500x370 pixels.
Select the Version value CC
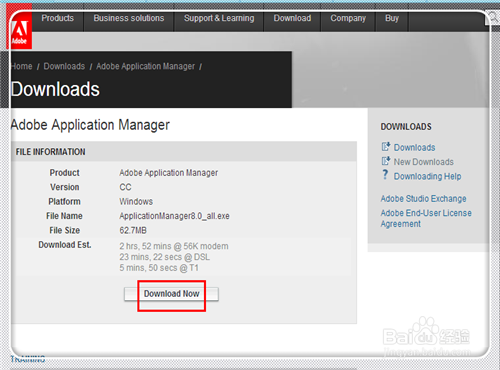[125, 187]
